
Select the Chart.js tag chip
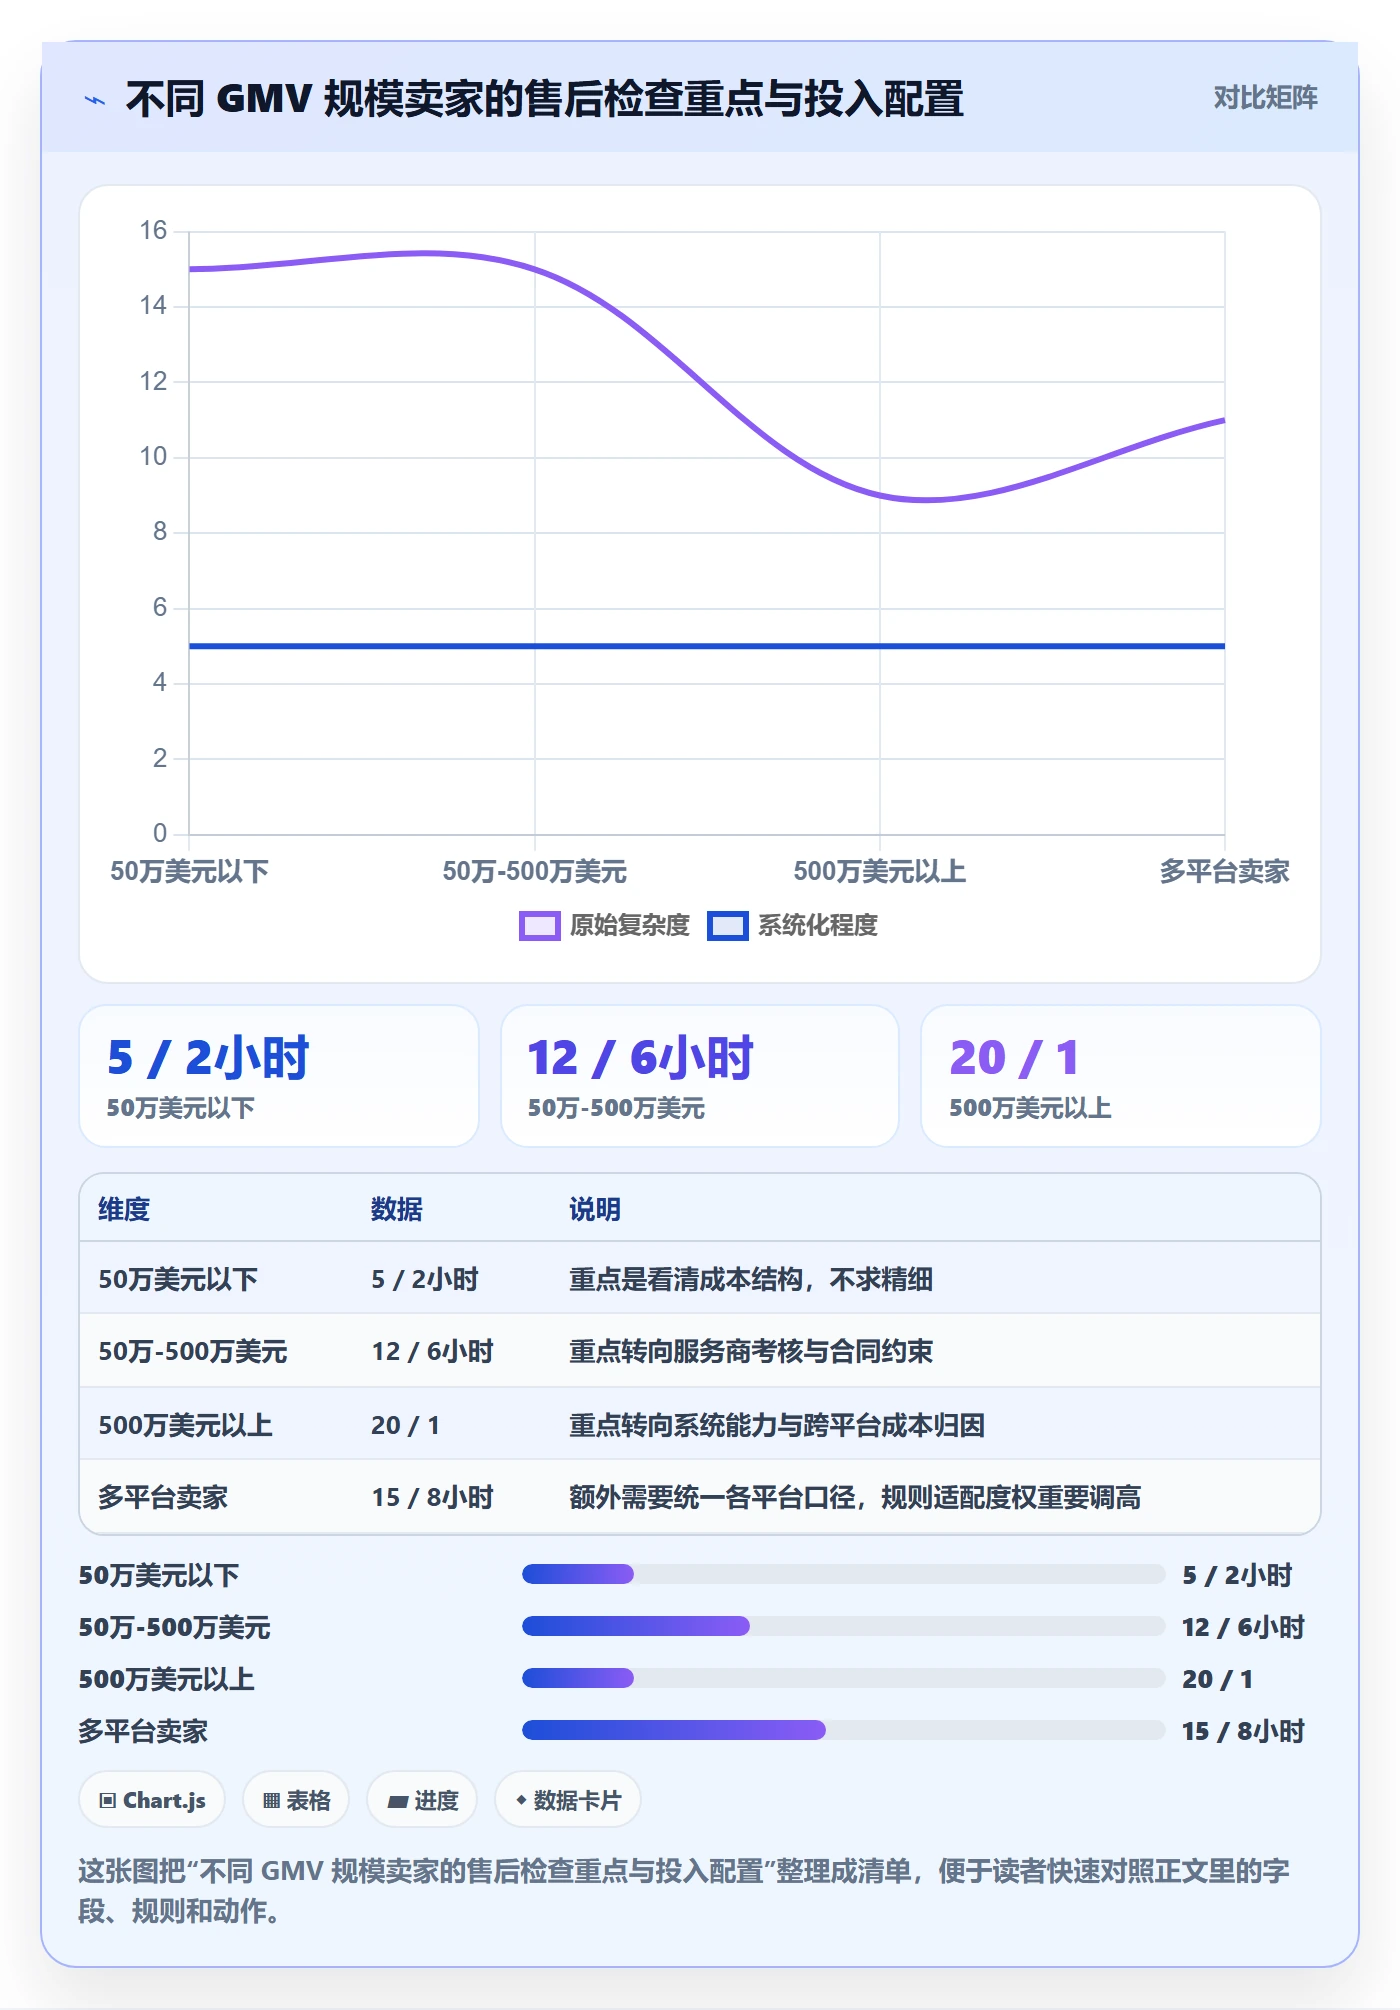pyautogui.click(x=152, y=1800)
